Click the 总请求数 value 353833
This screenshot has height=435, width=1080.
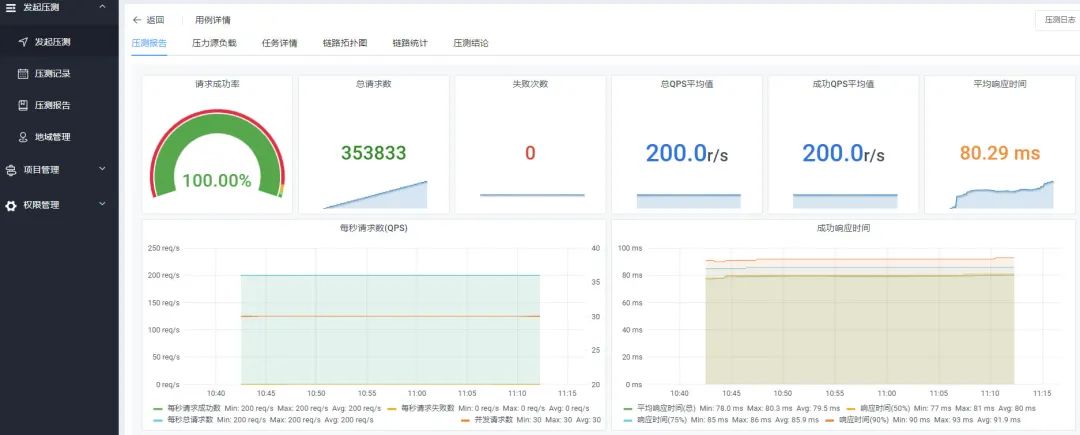click(373, 153)
